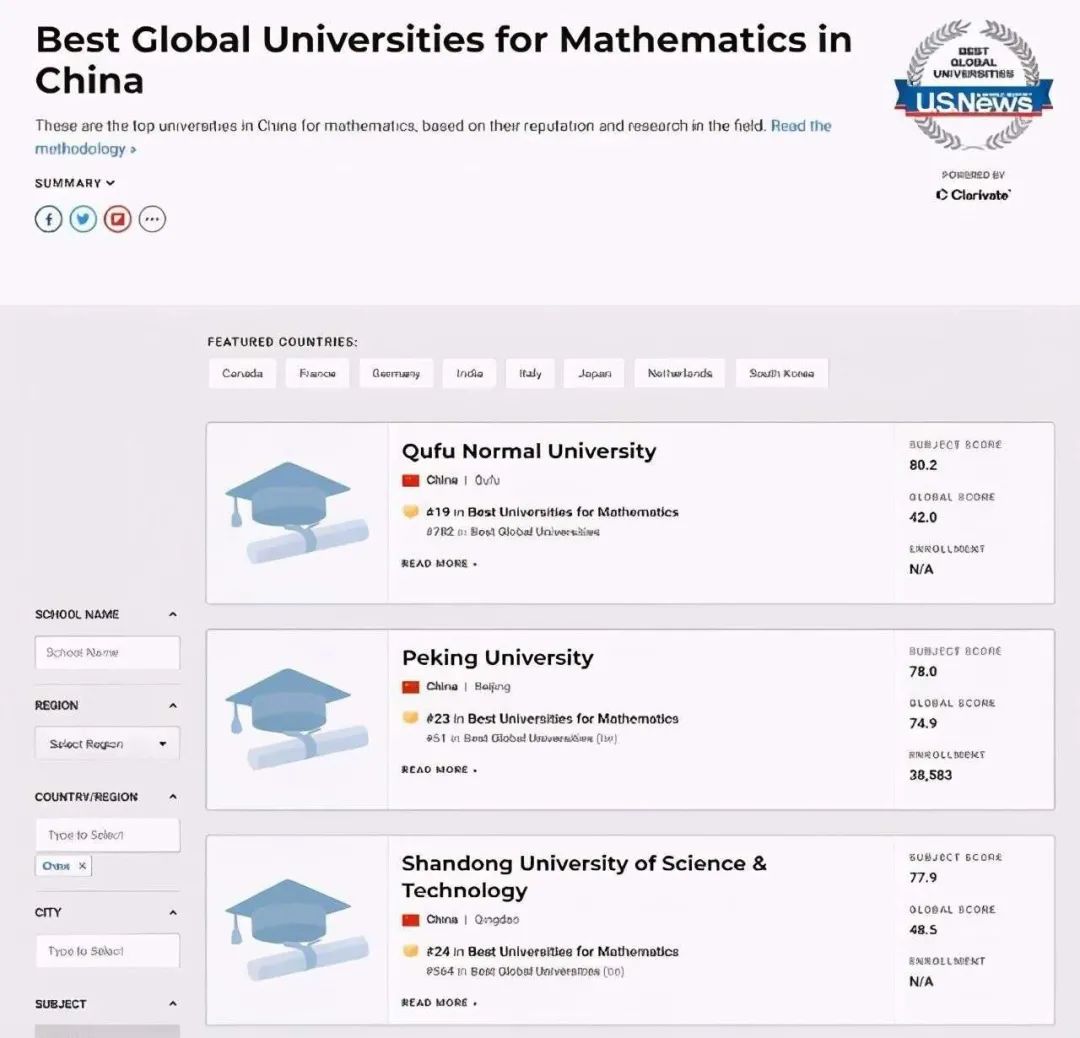The image size is (1080, 1038).
Task: Expand the Summary section
Action: pos(75,183)
